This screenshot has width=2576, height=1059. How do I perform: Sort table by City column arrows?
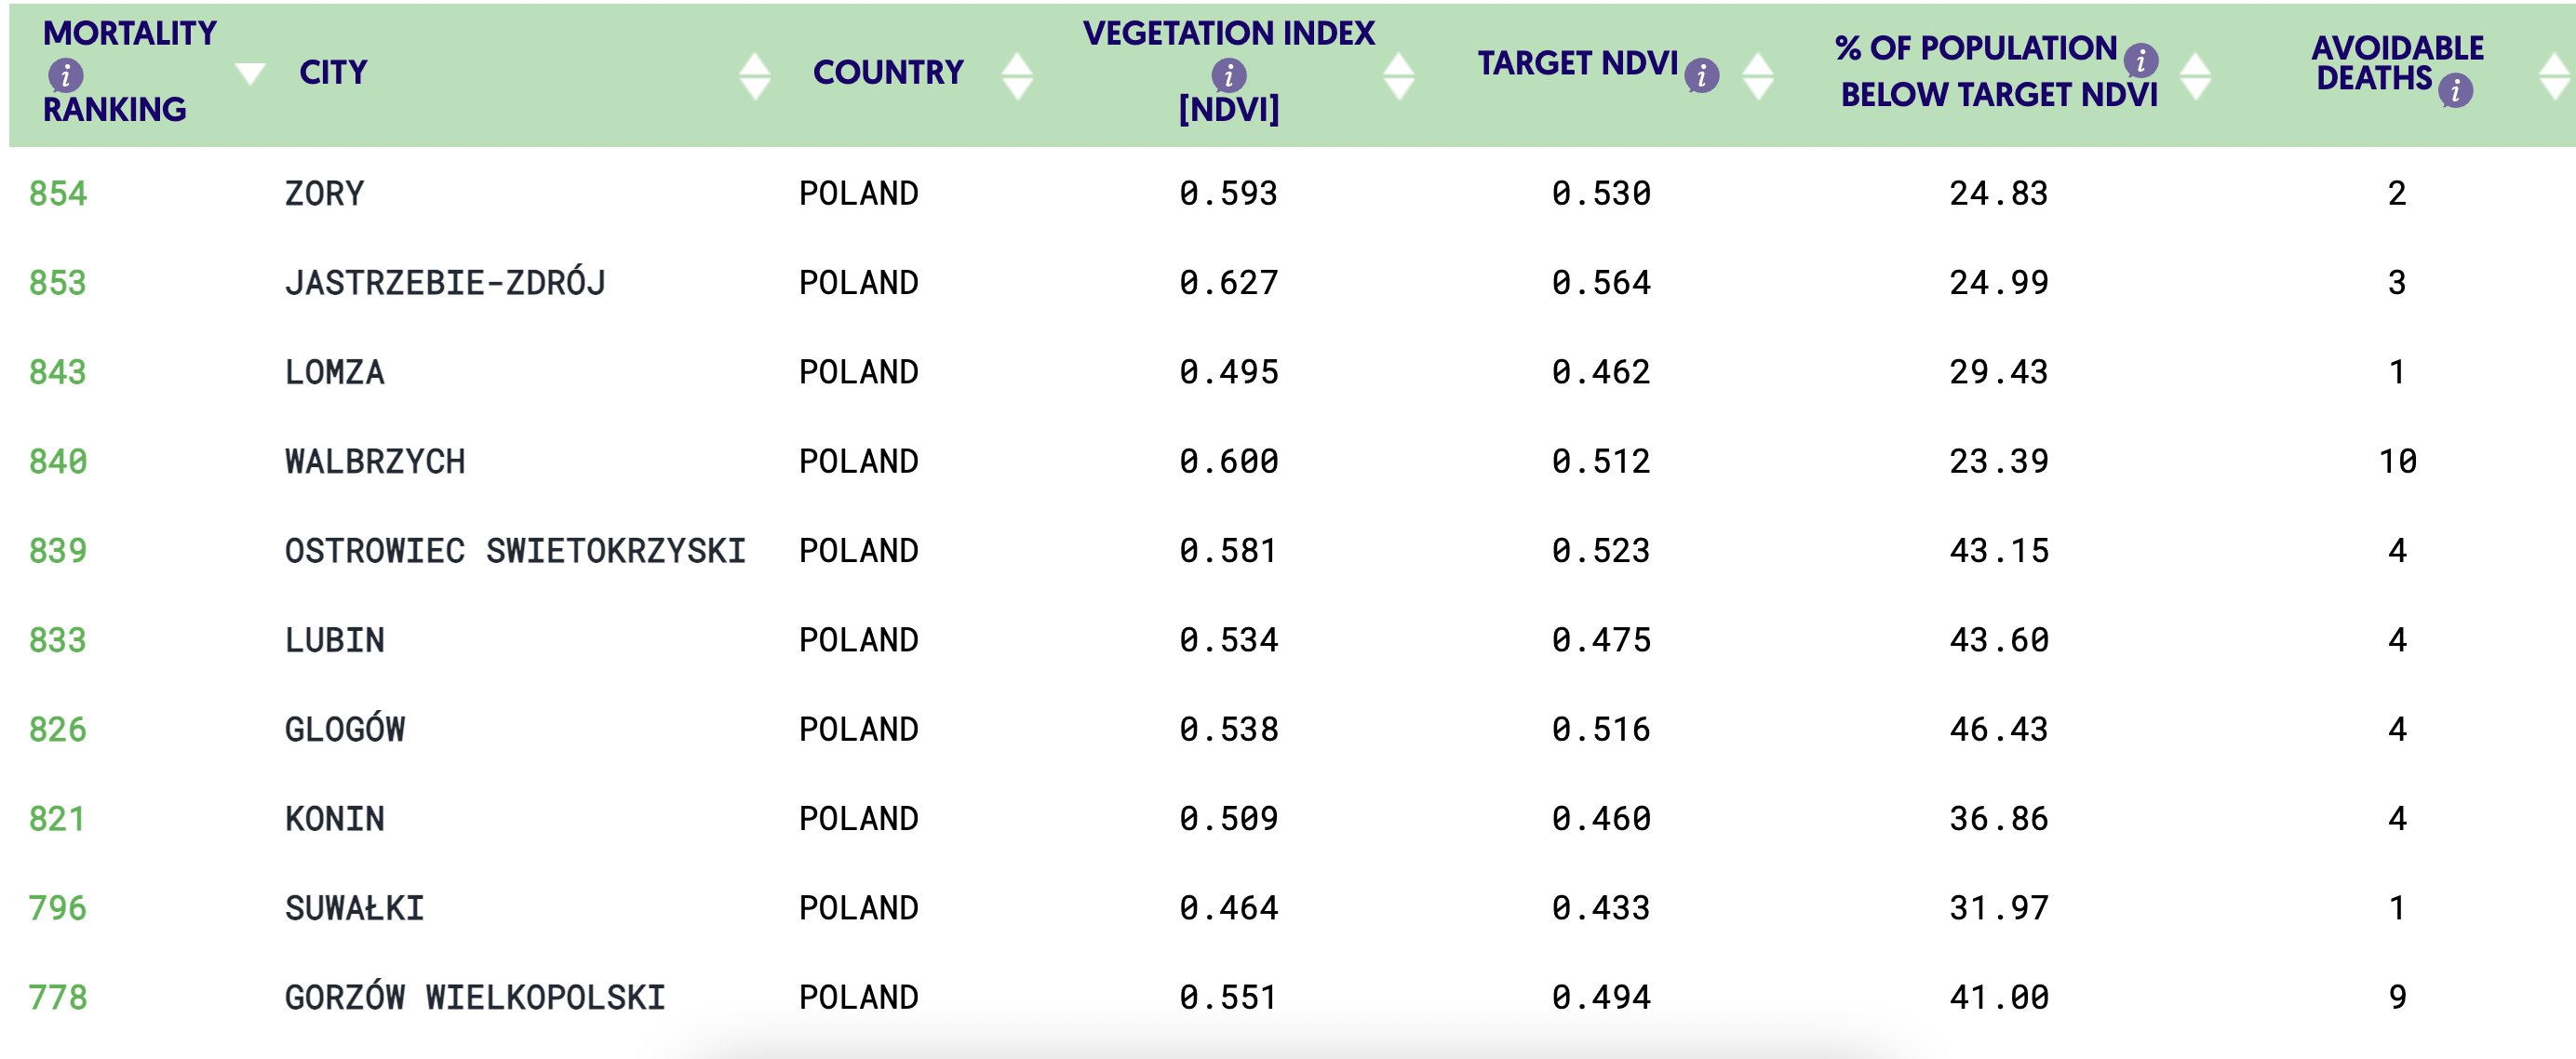pyautogui.click(x=755, y=75)
